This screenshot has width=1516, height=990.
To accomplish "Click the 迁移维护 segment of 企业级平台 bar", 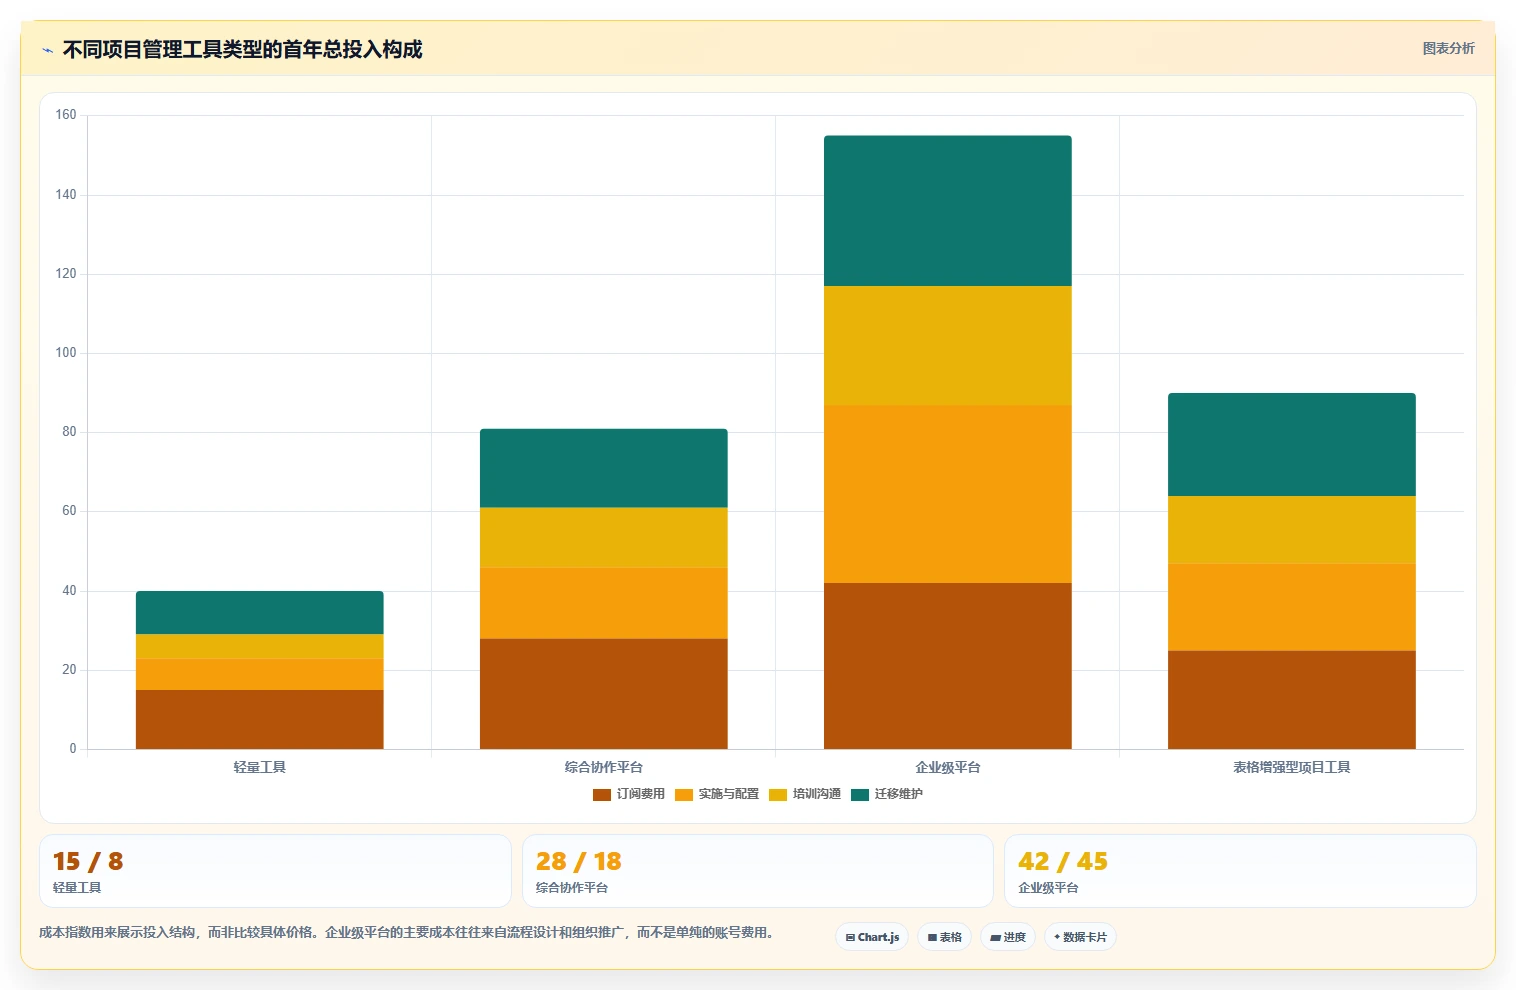I will click(948, 211).
